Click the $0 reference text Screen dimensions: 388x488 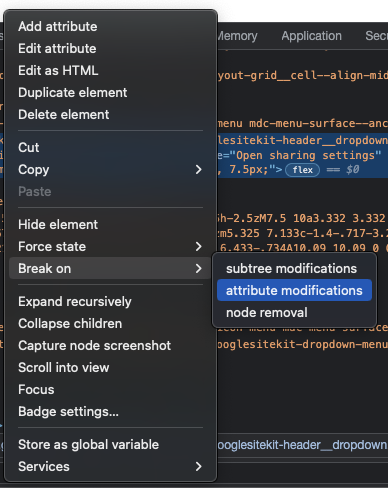point(352,170)
